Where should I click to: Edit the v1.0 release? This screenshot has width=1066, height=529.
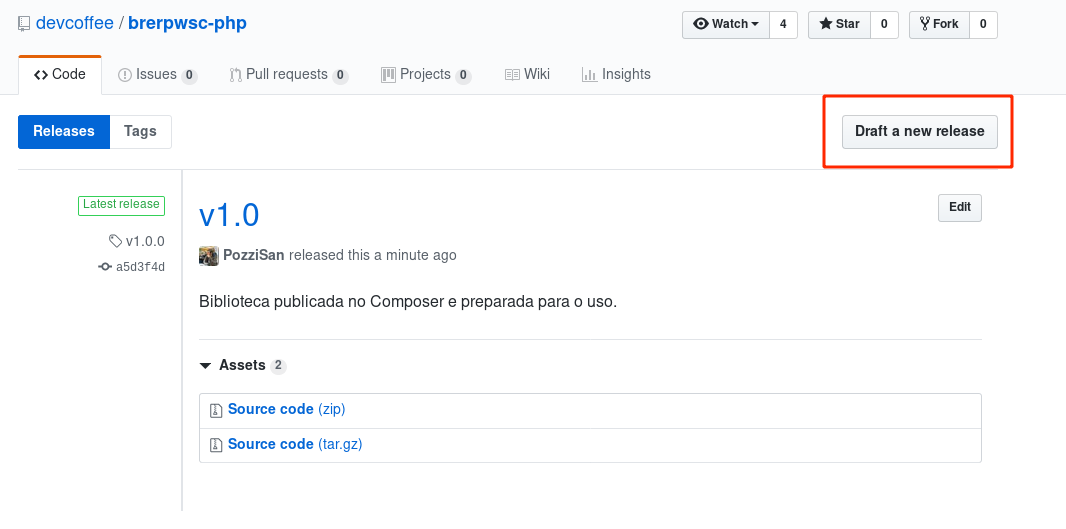point(959,208)
